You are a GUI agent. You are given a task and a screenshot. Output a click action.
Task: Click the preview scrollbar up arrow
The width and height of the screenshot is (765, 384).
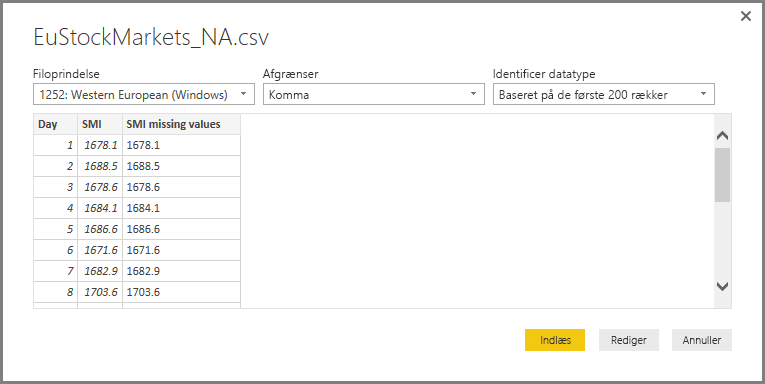[x=723, y=136]
